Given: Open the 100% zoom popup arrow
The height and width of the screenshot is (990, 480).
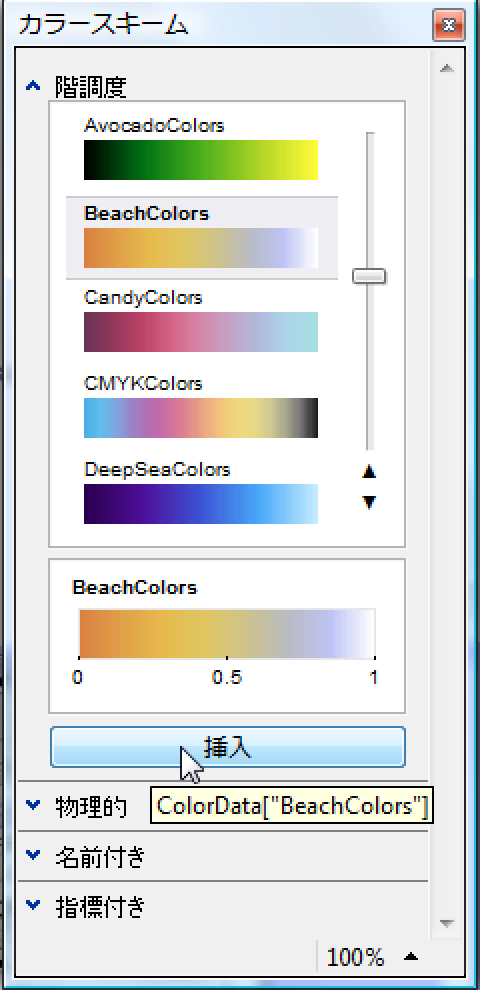Looking at the screenshot, I should [411, 957].
